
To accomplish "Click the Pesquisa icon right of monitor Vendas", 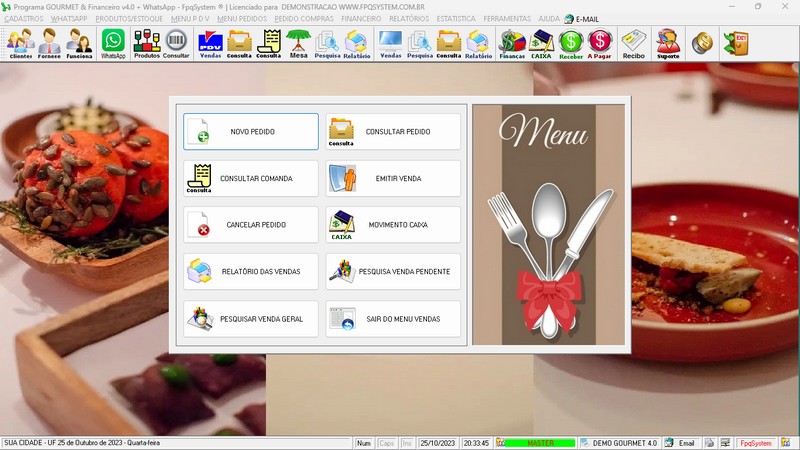I will pos(420,44).
